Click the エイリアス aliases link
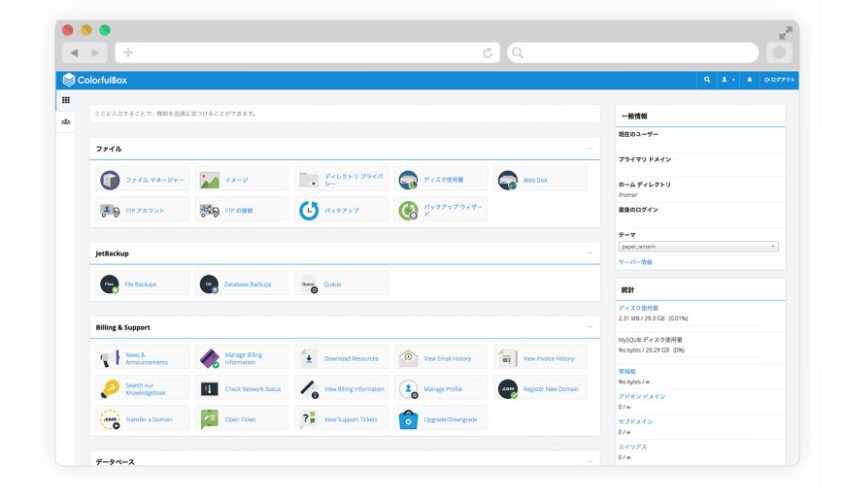This screenshot has height=500, width=844. (x=632, y=447)
